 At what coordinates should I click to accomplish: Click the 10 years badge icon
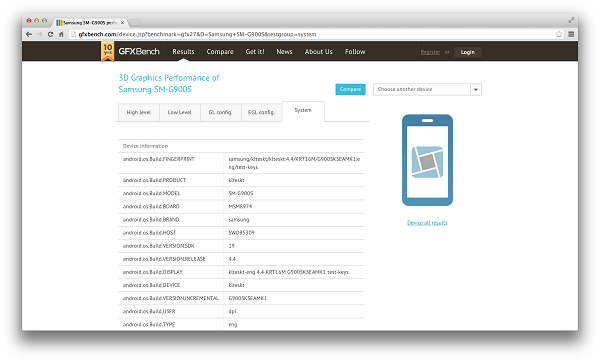pos(108,52)
